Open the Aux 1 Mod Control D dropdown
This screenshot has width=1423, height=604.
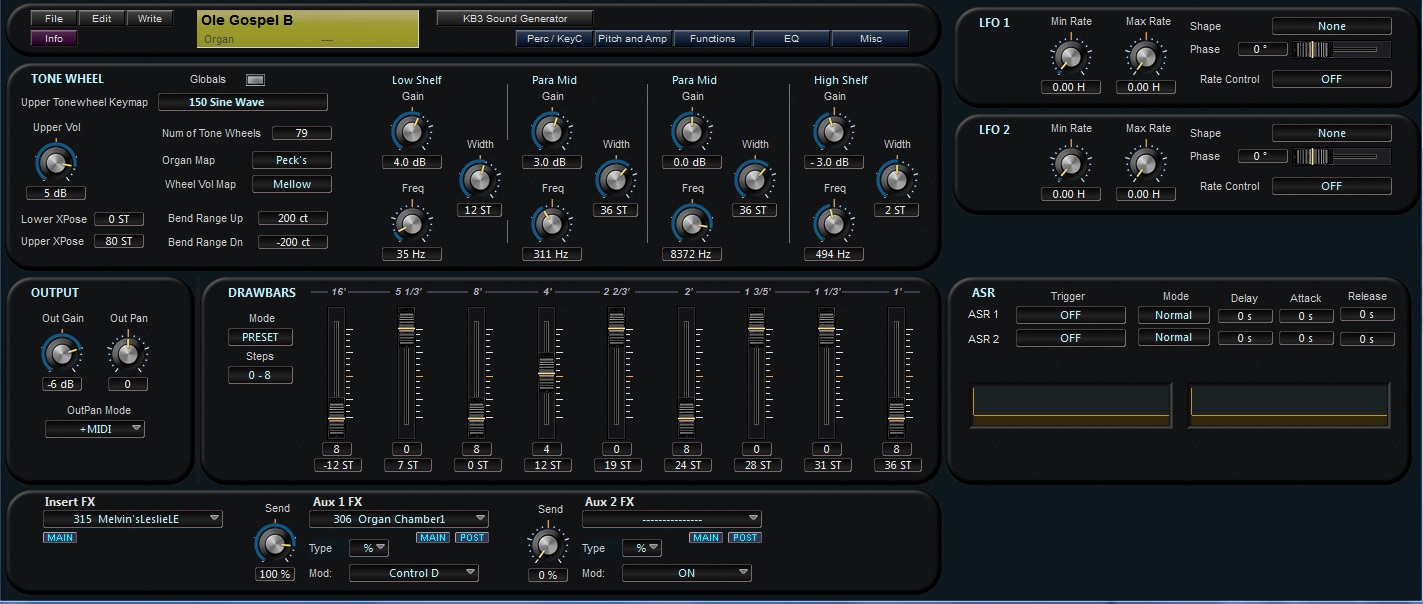[413, 573]
